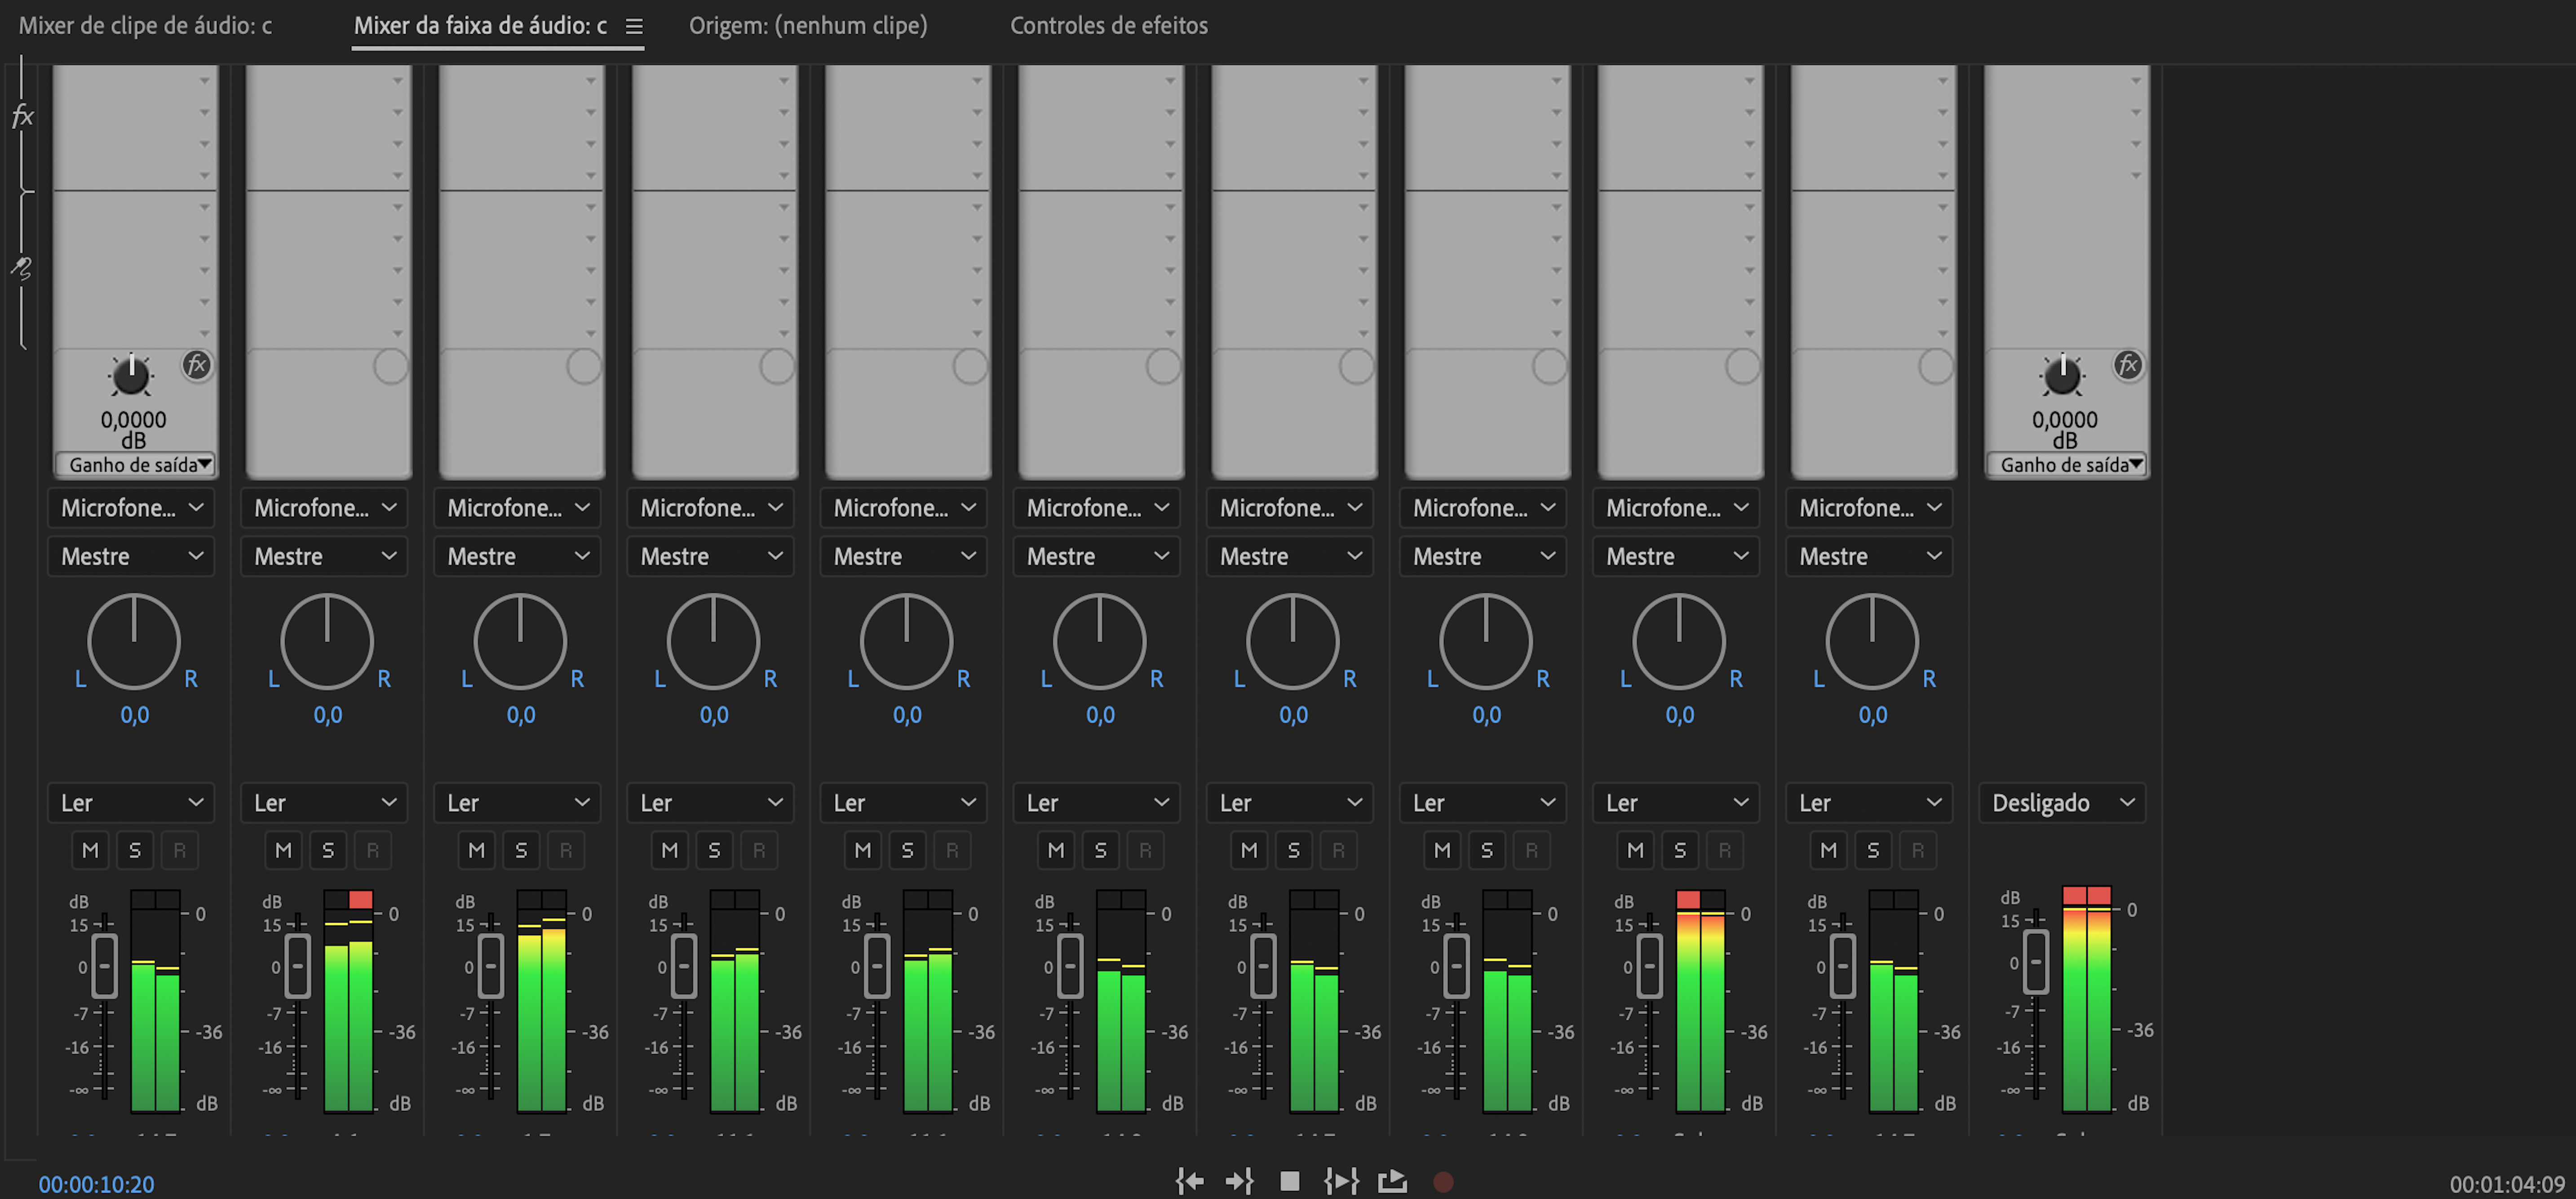This screenshot has height=1199, width=2576.
Task: Open the master automation mode Desligado dropdown
Action: coord(2062,802)
